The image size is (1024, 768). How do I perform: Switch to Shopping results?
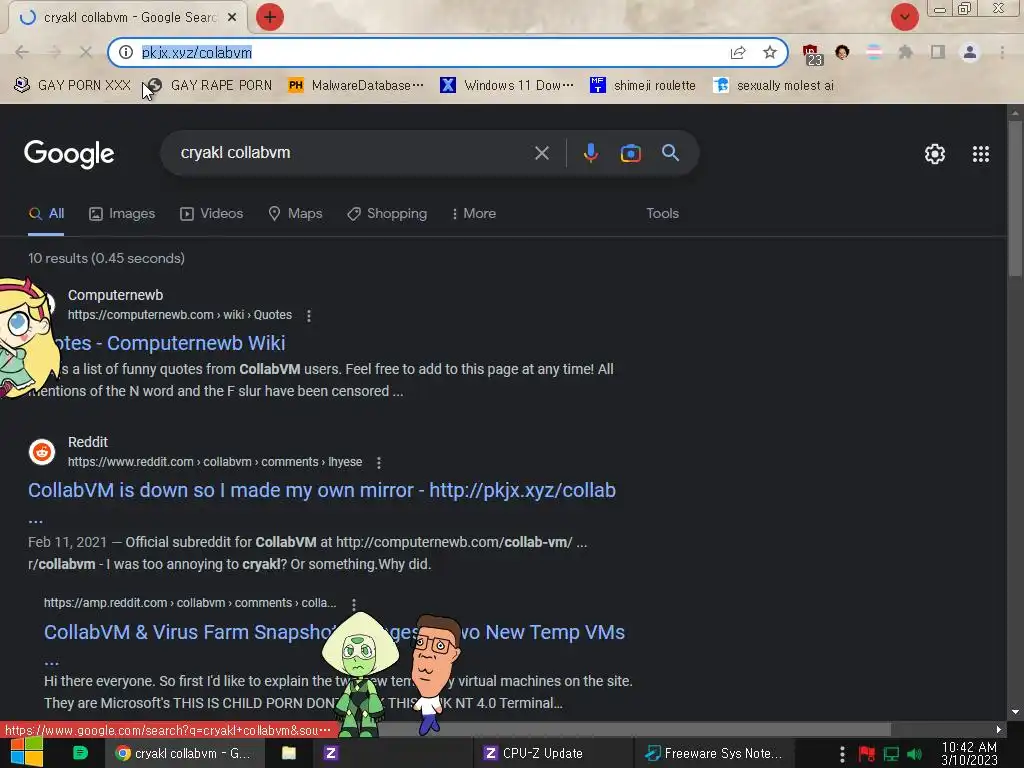coord(387,214)
